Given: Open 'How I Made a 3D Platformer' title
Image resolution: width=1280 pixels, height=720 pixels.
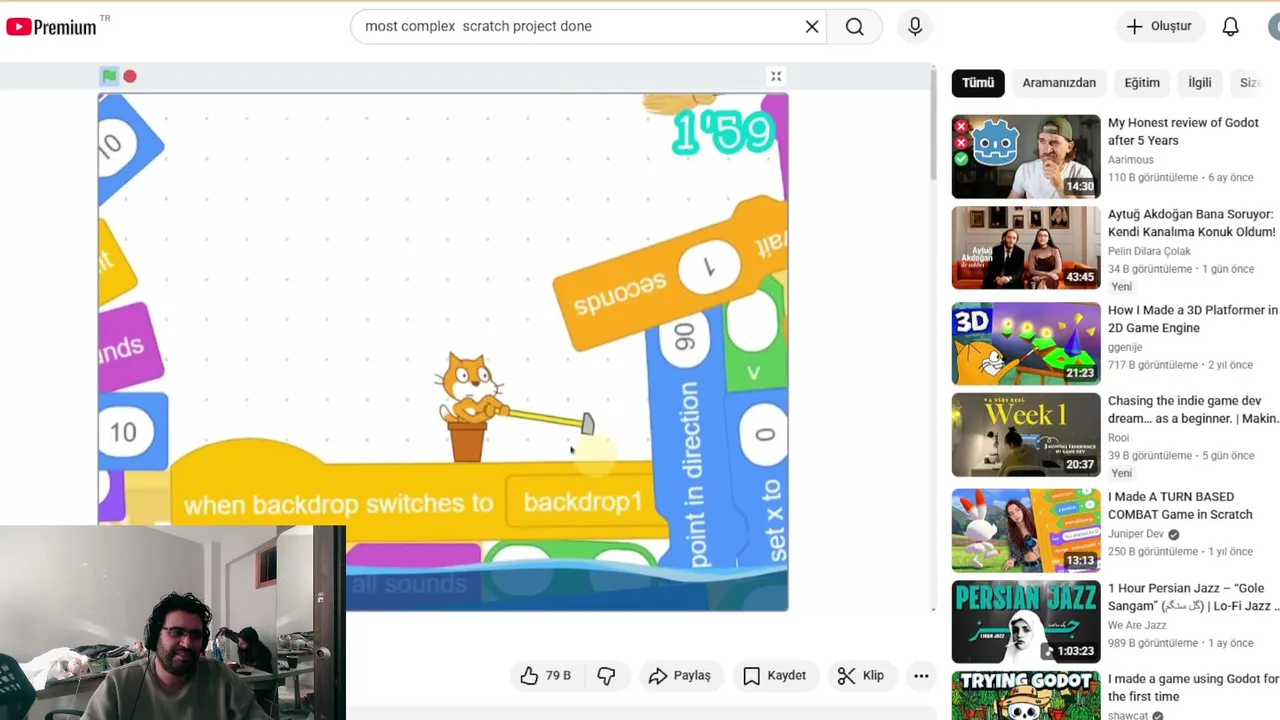Looking at the screenshot, I should 1193,319.
